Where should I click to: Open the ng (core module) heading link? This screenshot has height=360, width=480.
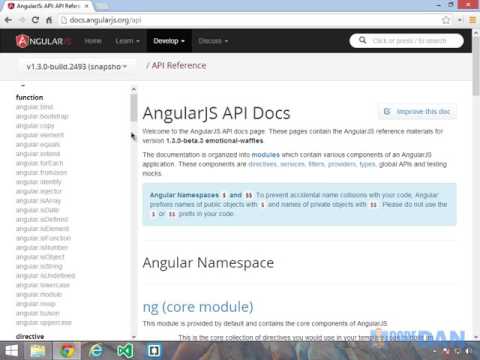pyautogui.click(x=198, y=307)
